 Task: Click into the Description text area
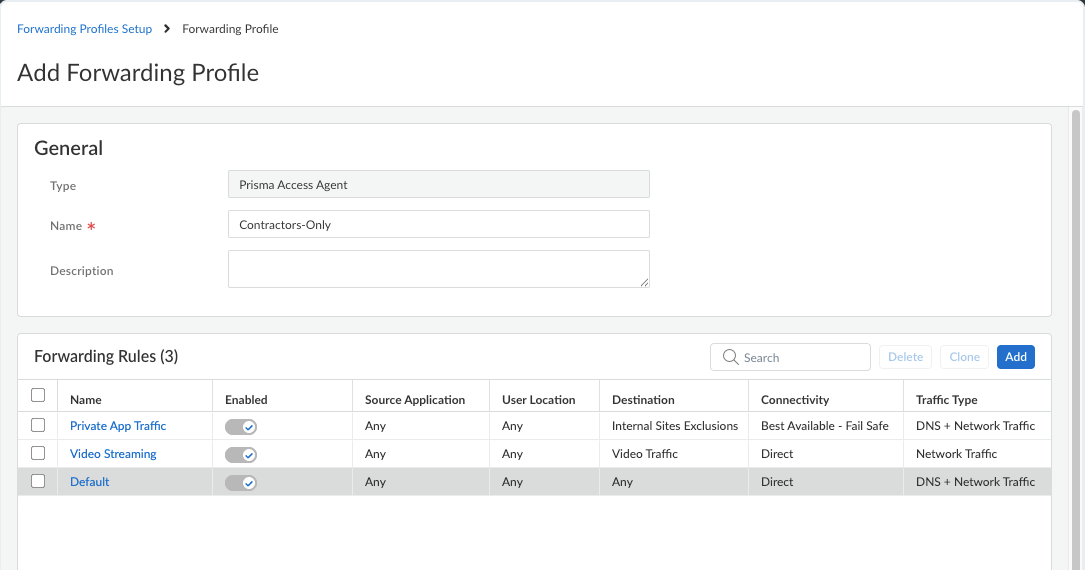click(x=439, y=269)
